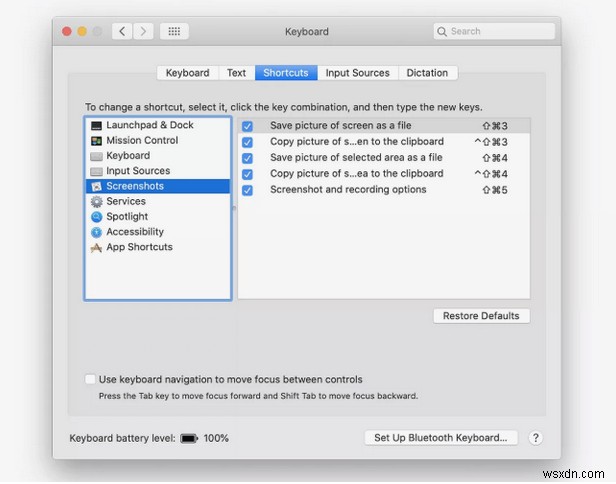616x484 pixels.
Task: Open the Dictation tab
Action: tap(427, 73)
